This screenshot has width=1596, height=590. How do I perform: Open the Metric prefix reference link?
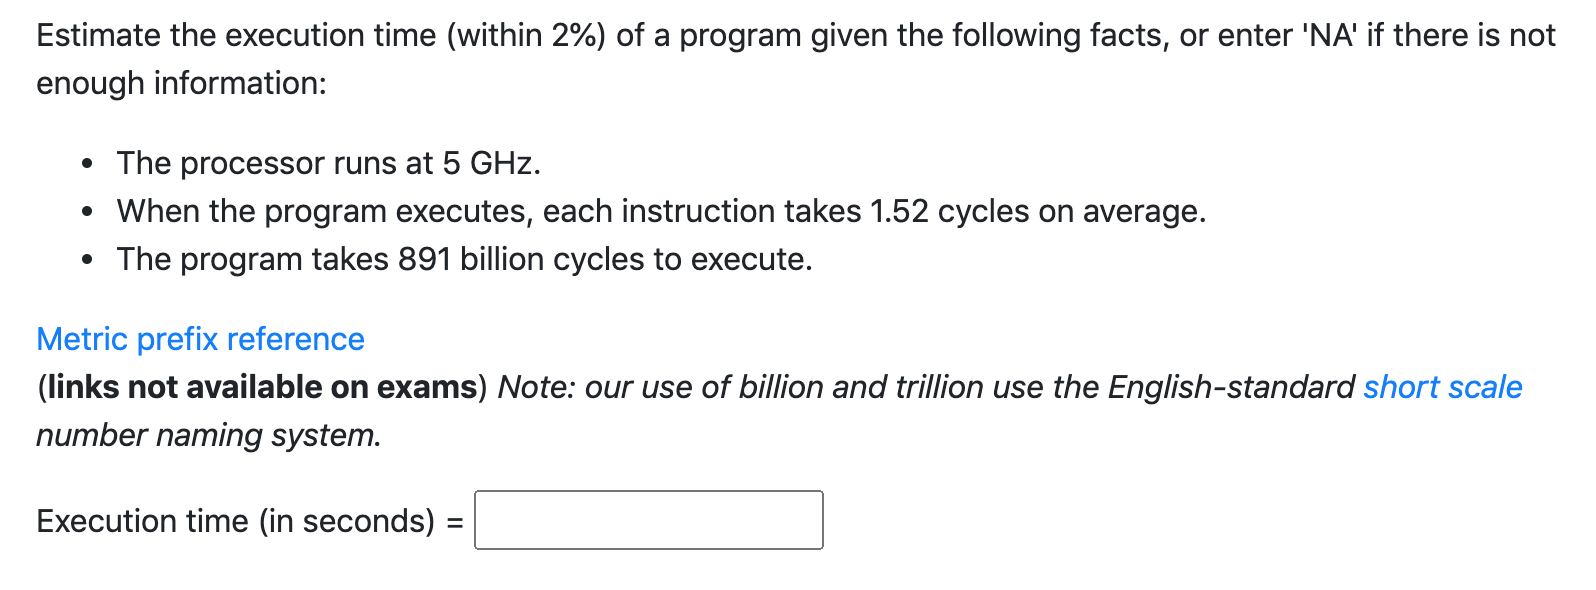click(198, 339)
